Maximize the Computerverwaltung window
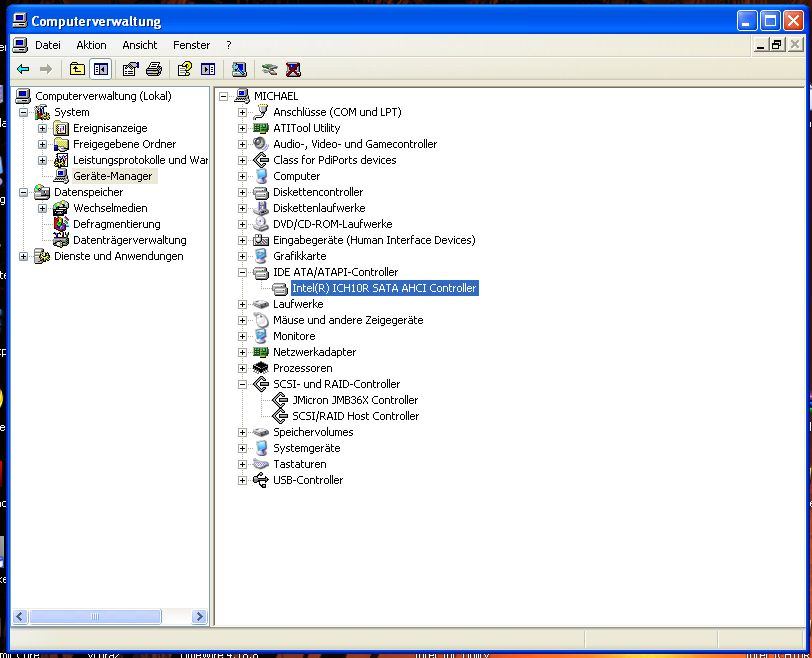Image resolution: width=812 pixels, height=658 pixels. [x=770, y=21]
